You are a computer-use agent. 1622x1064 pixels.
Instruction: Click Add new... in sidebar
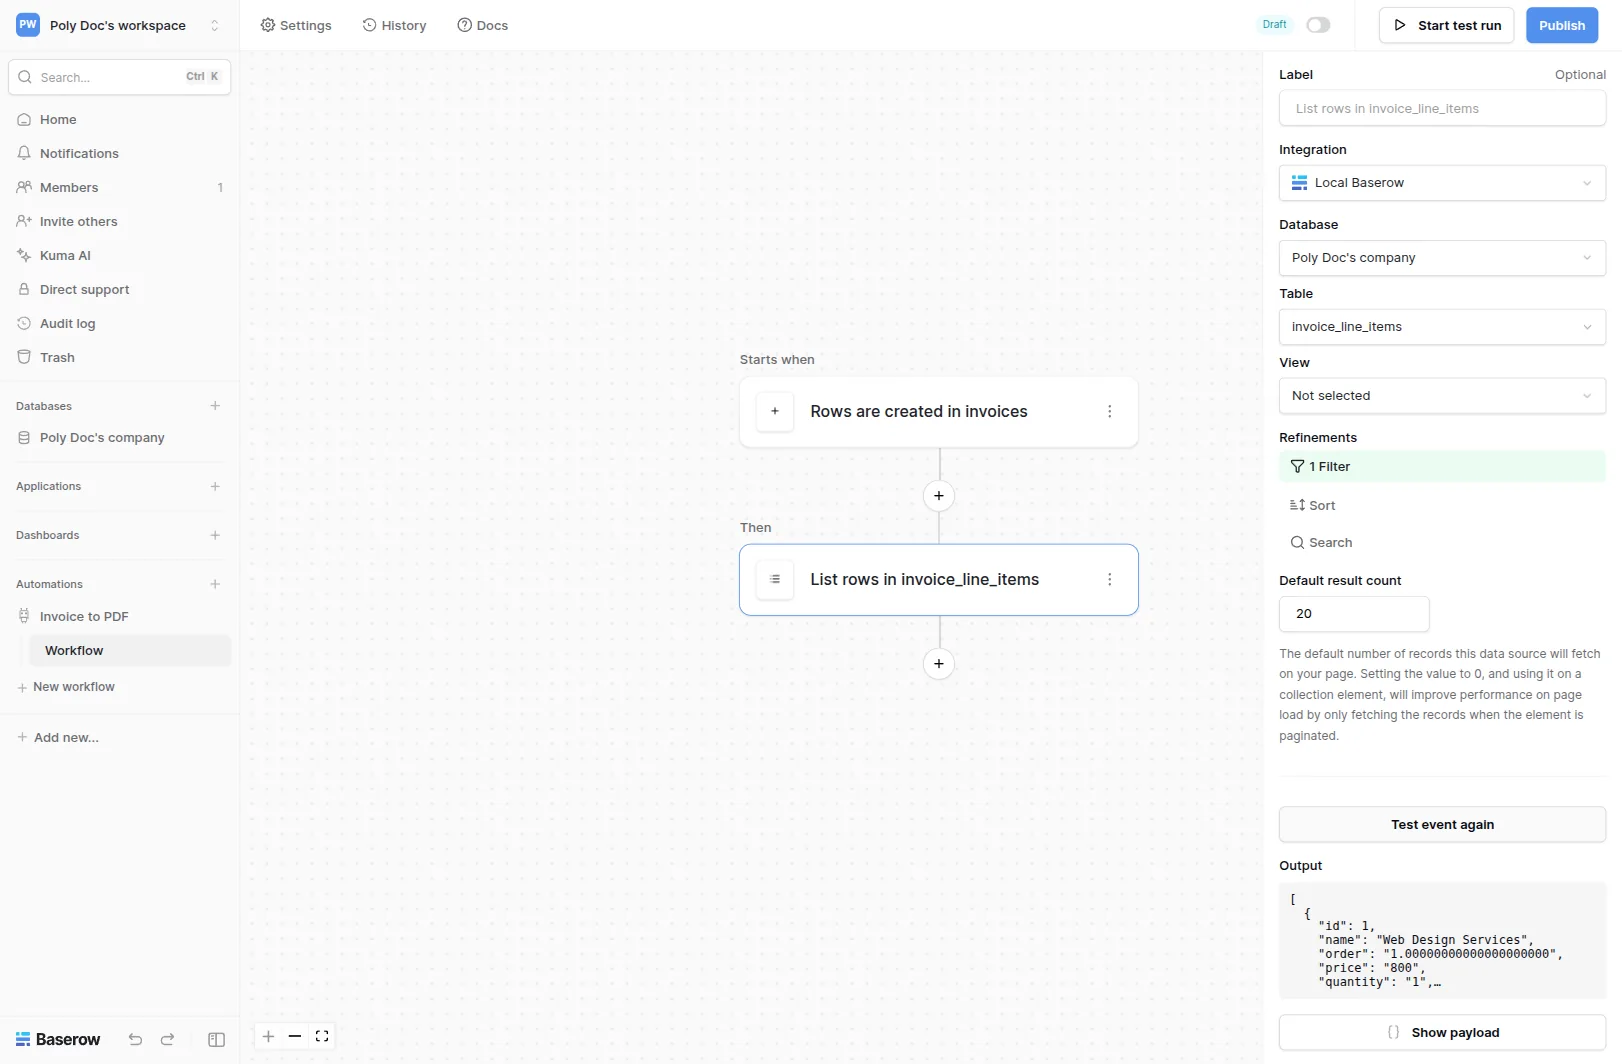click(x=58, y=738)
